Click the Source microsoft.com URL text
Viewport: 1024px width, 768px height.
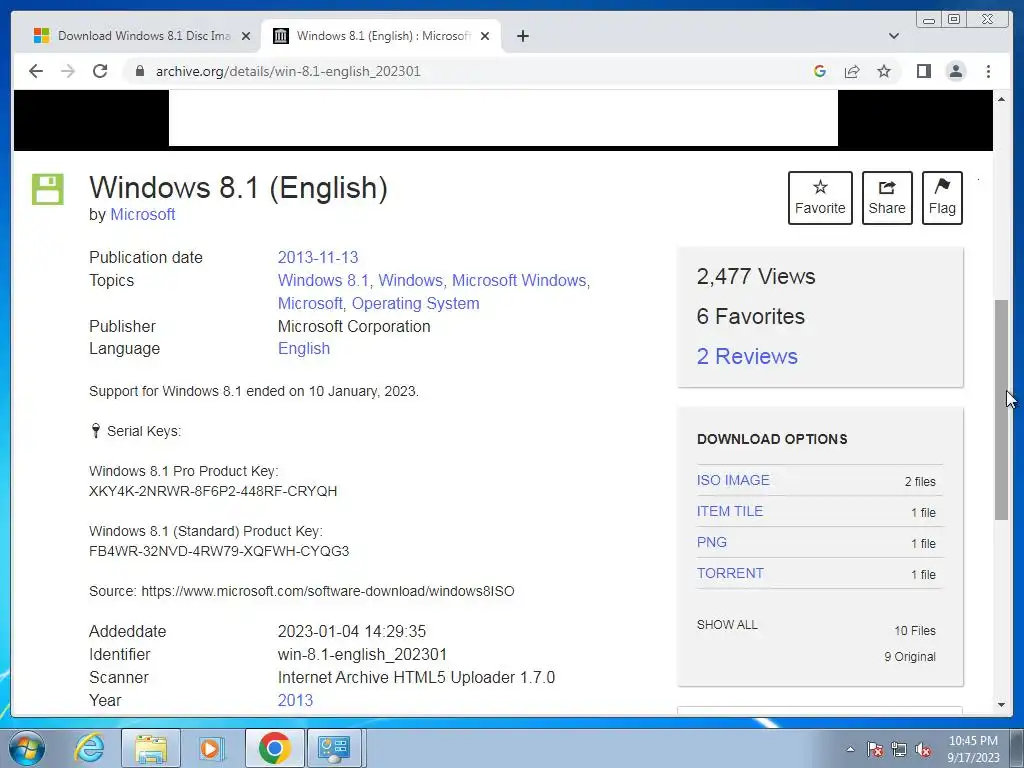pyautogui.click(x=328, y=591)
